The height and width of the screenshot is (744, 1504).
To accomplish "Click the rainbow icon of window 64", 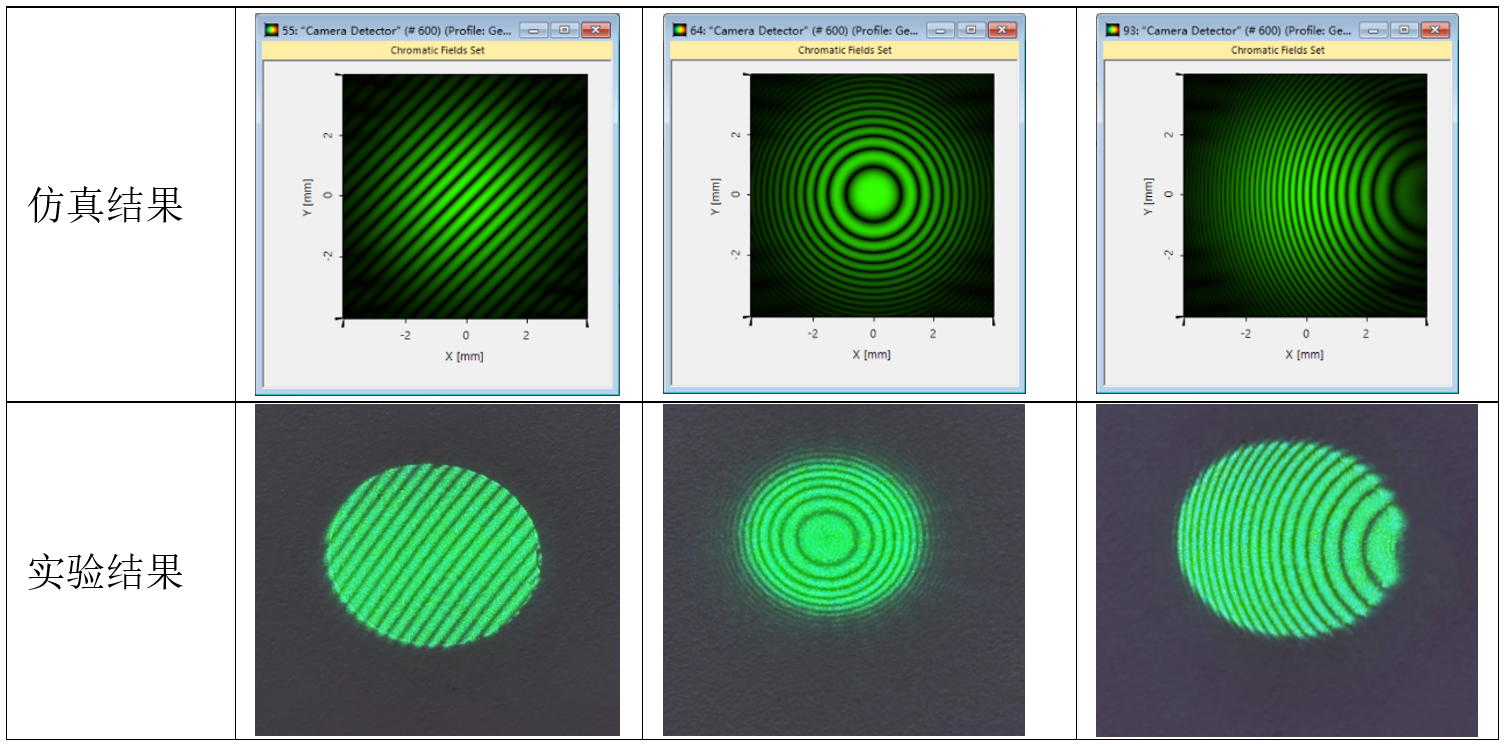I will [679, 30].
